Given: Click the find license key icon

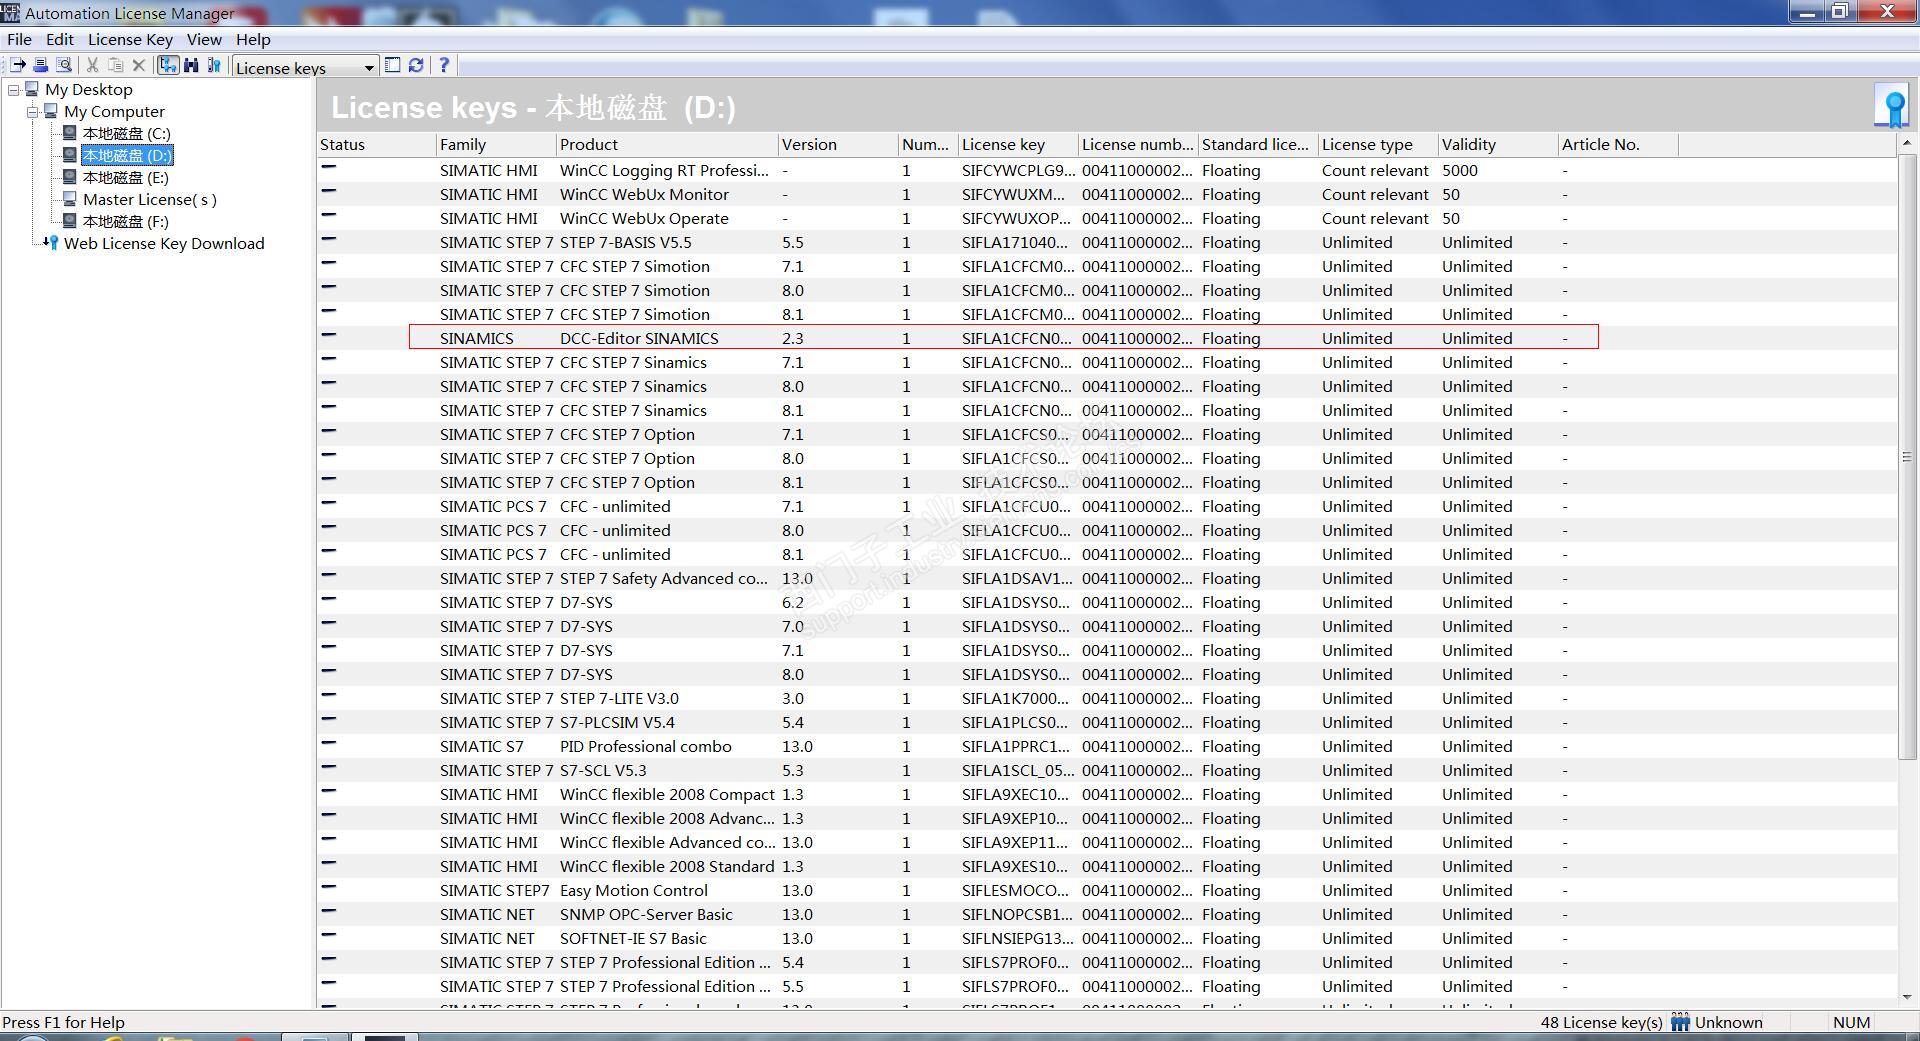Looking at the screenshot, I should pyautogui.click(x=214, y=65).
